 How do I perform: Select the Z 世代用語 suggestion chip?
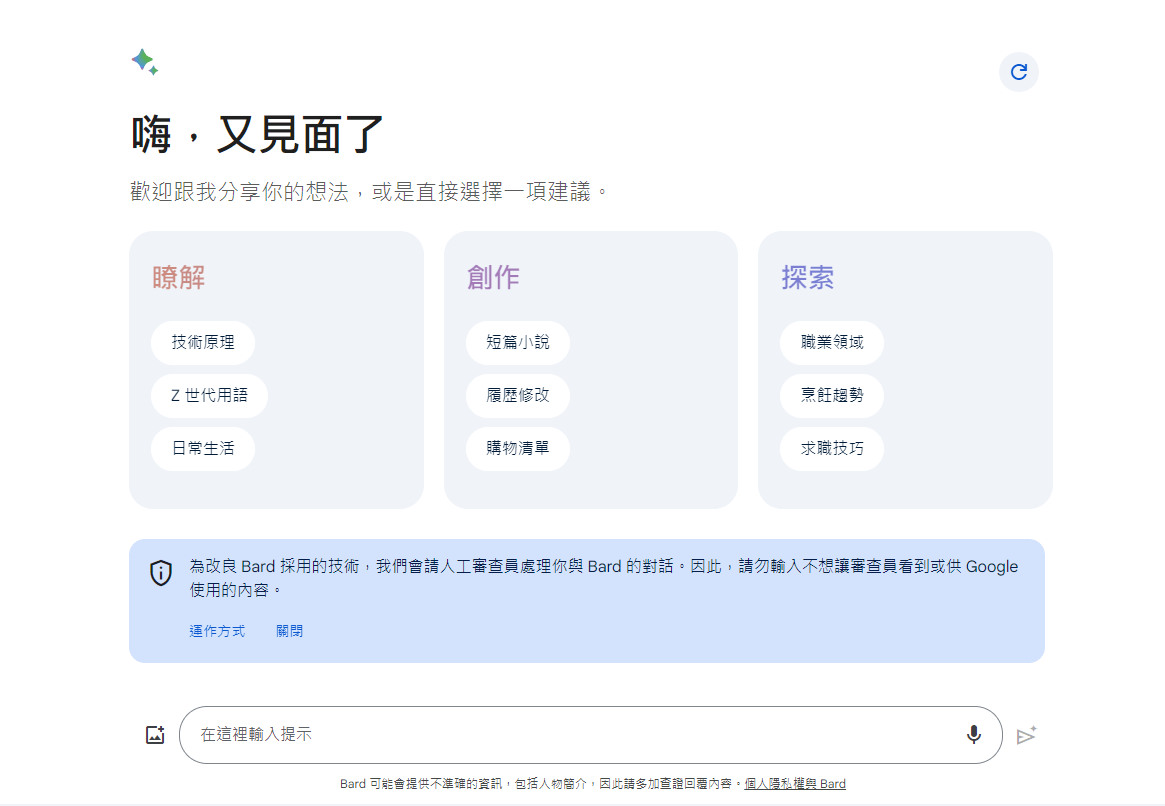[209, 396]
